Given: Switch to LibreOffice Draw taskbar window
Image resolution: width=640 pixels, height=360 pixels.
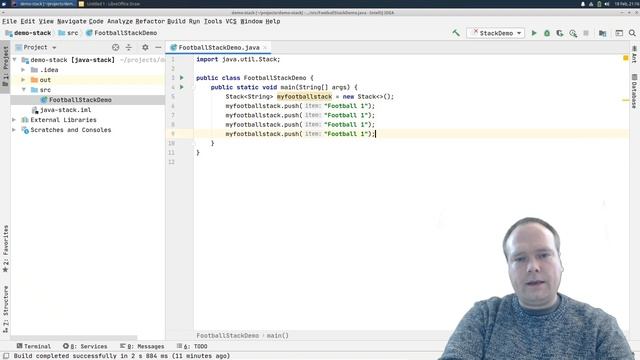Looking at the screenshot, I should coord(109,4).
